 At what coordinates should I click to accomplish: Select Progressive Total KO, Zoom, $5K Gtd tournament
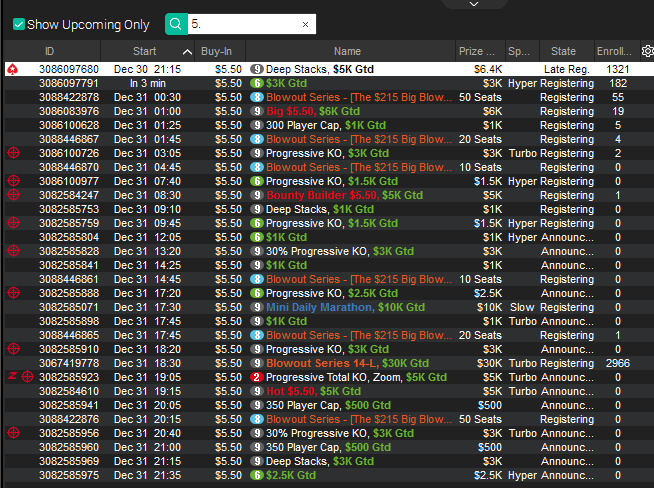coord(356,377)
